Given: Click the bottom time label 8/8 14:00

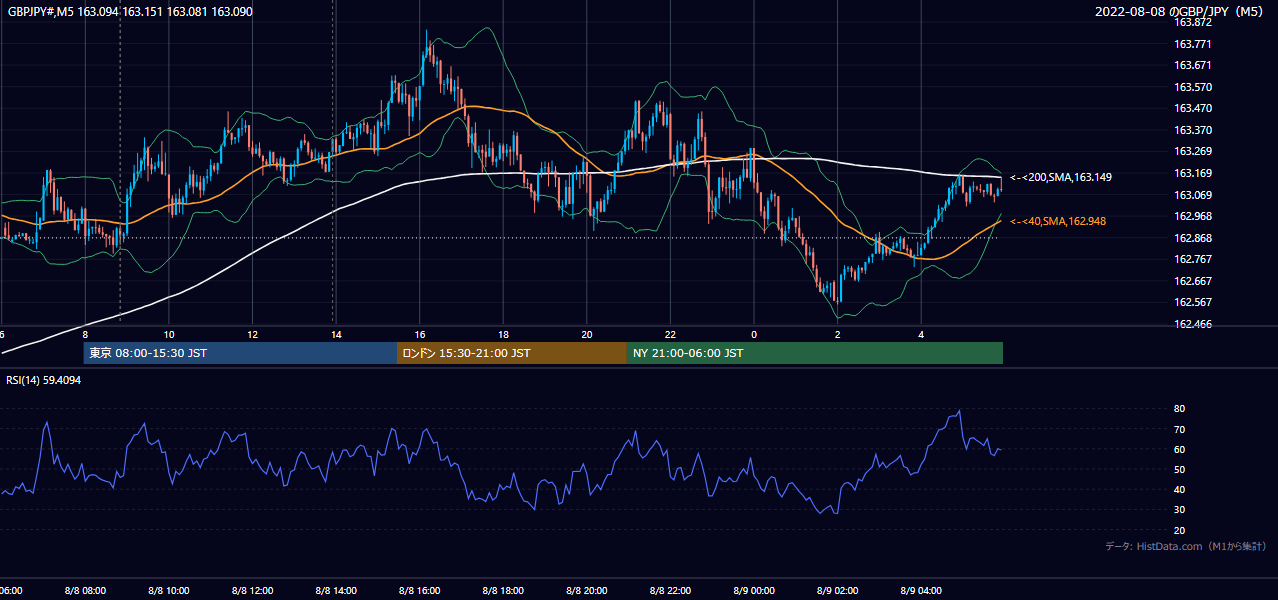Looking at the screenshot, I should [336, 591].
